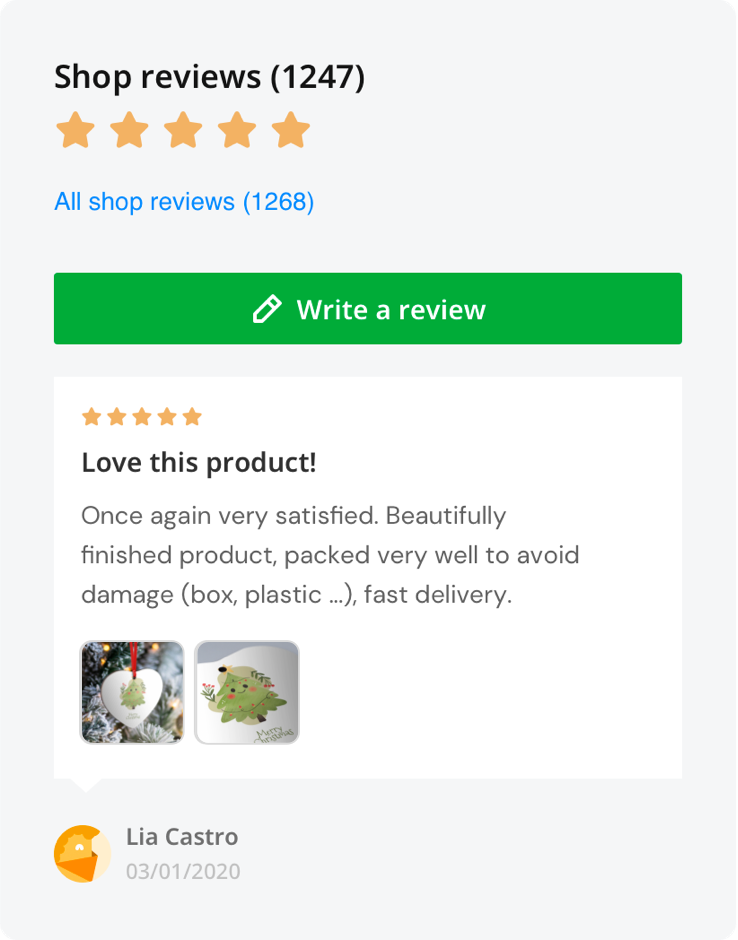Open the Christmas tree card thumbnail
Image resolution: width=738 pixels, height=940 pixels.
[x=247, y=692]
